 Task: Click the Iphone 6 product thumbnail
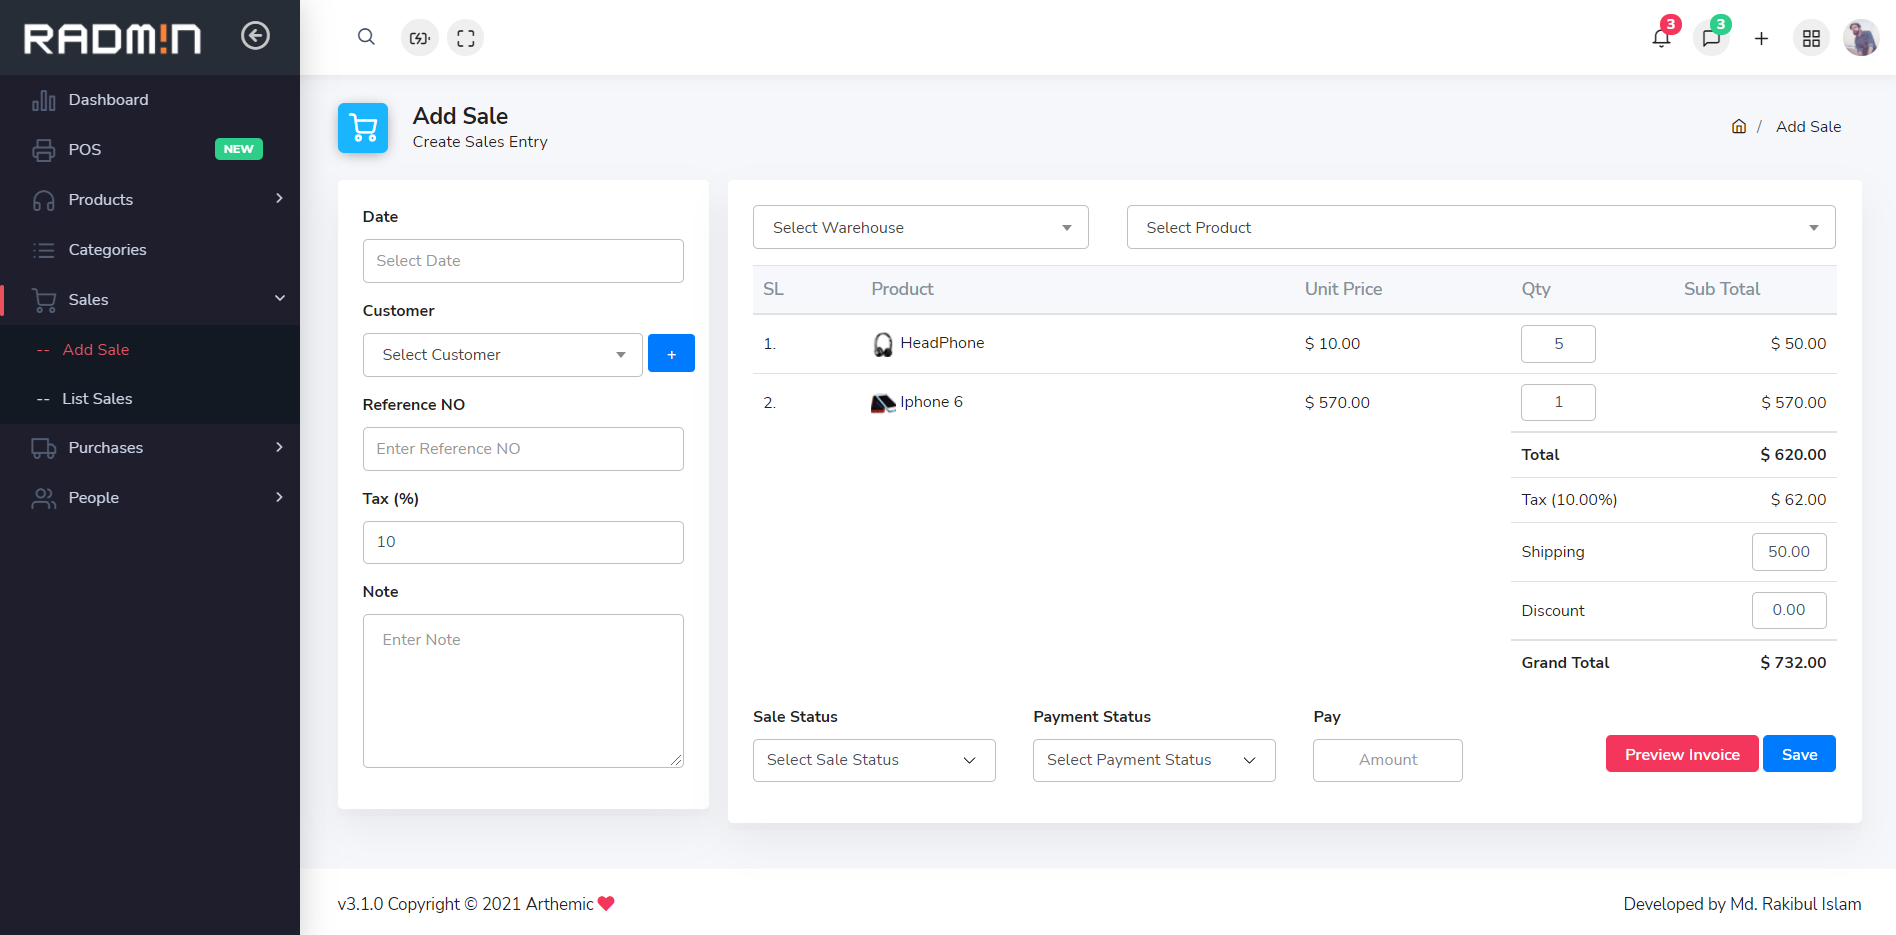pos(883,403)
